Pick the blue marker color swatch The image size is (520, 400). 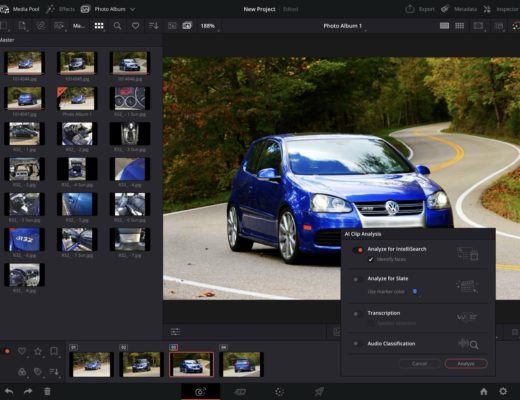tap(415, 291)
